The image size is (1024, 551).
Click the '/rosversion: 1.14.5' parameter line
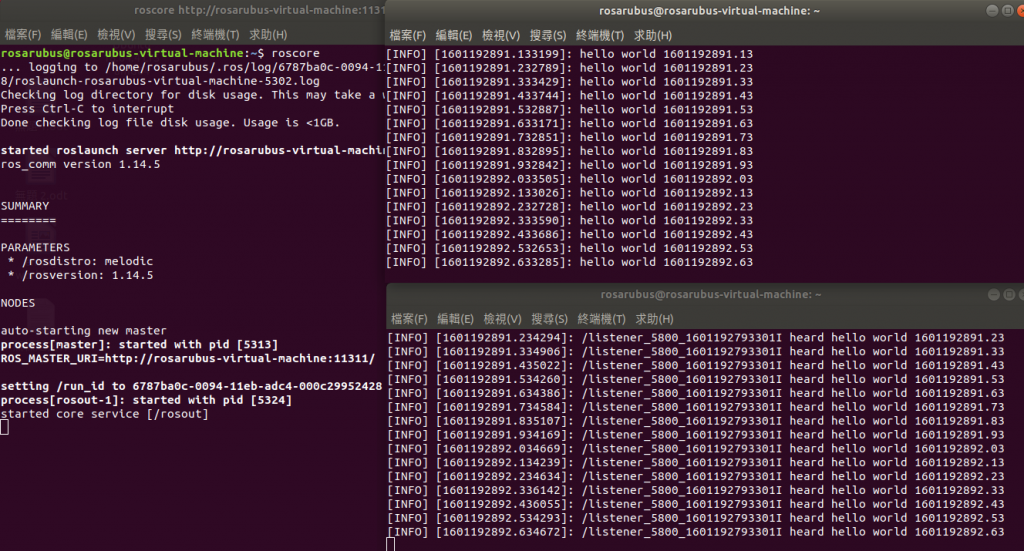(x=81, y=275)
